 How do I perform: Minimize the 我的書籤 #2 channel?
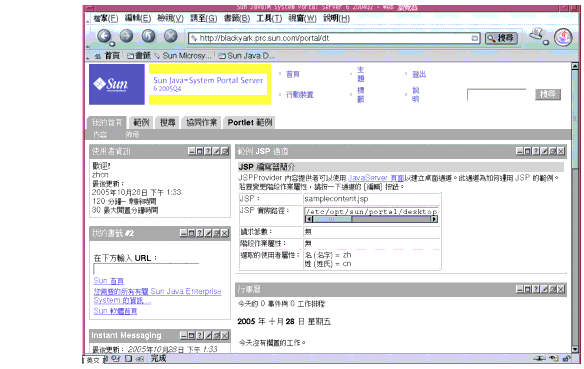tap(183, 233)
